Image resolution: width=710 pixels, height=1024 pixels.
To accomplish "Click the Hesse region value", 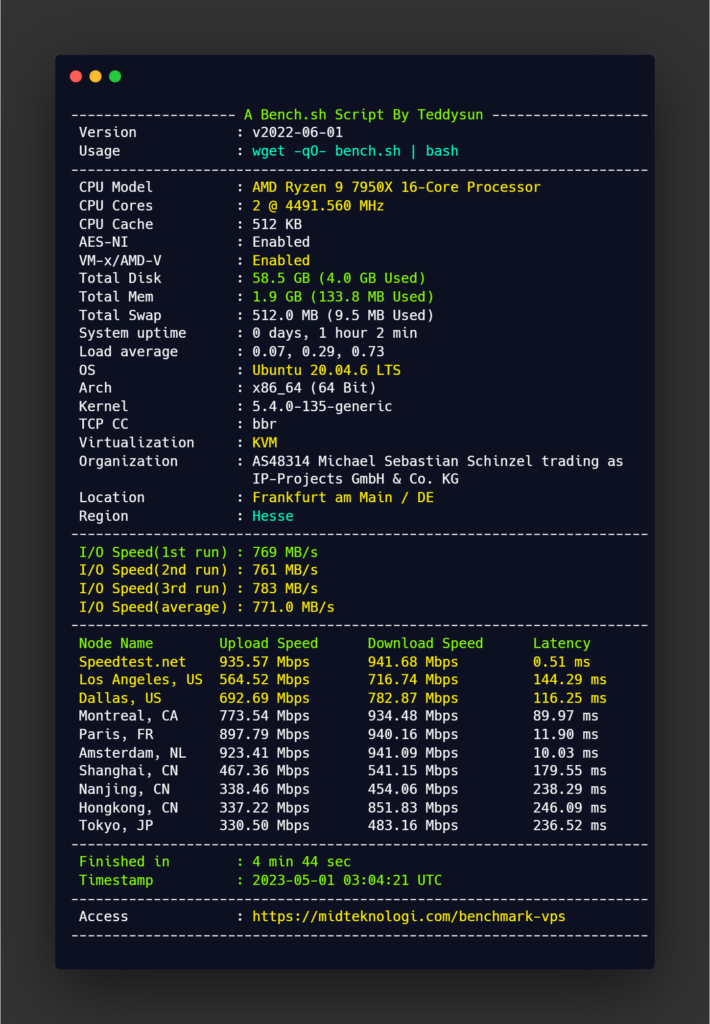I will tap(273, 516).
